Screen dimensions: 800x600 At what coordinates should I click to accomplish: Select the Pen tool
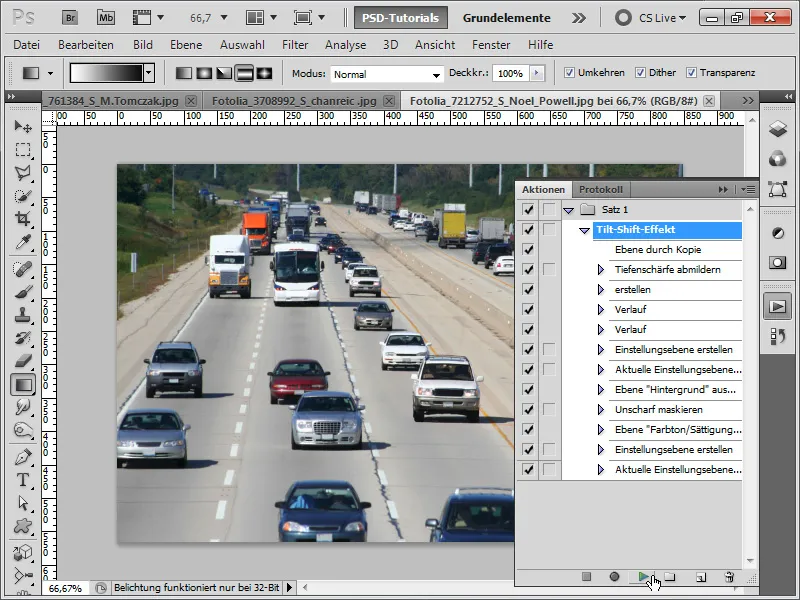[x=22, y=456]
